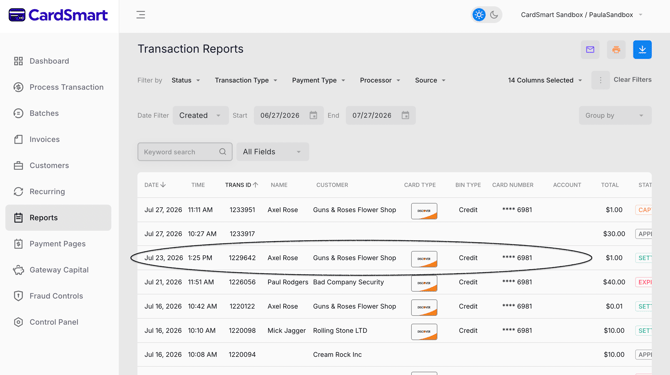Click the Keyword search input field

pos(185,152)
